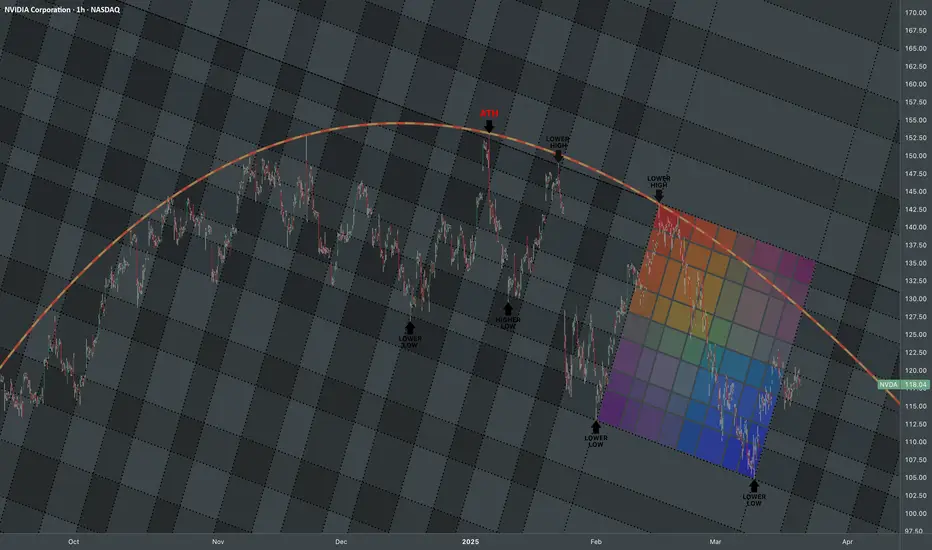Select the NVDA 118.04 current price tag
Viewport: 932px width, 550px height.
[903, 385]
